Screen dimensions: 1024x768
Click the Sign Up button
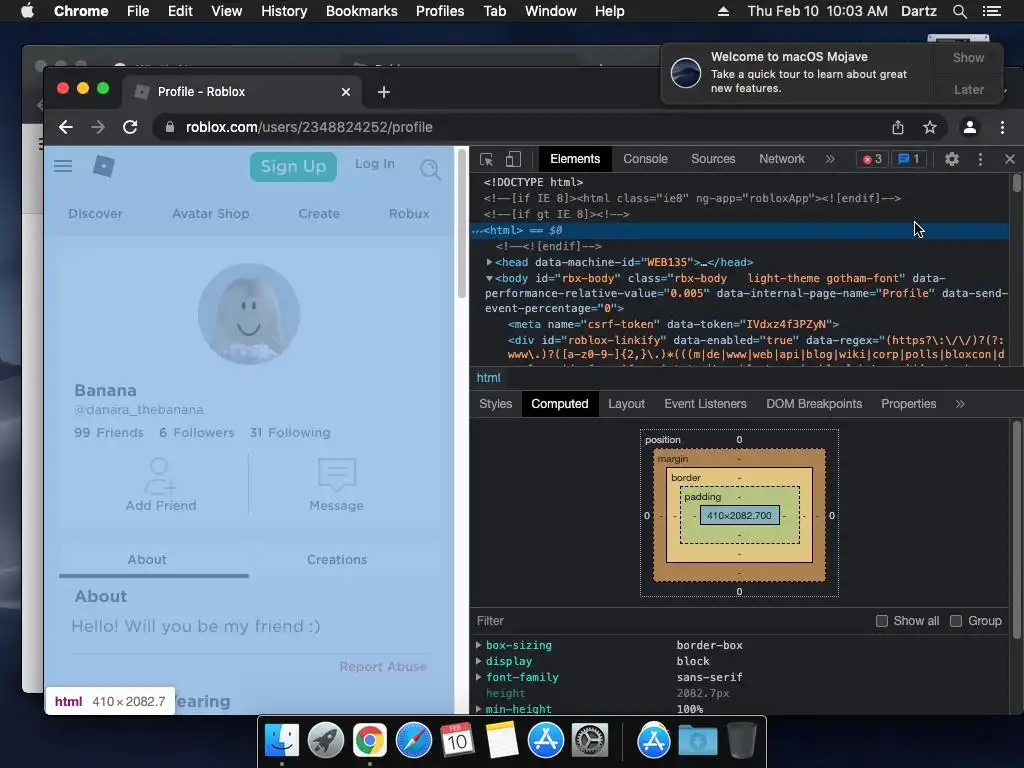(x=293, y=167)
